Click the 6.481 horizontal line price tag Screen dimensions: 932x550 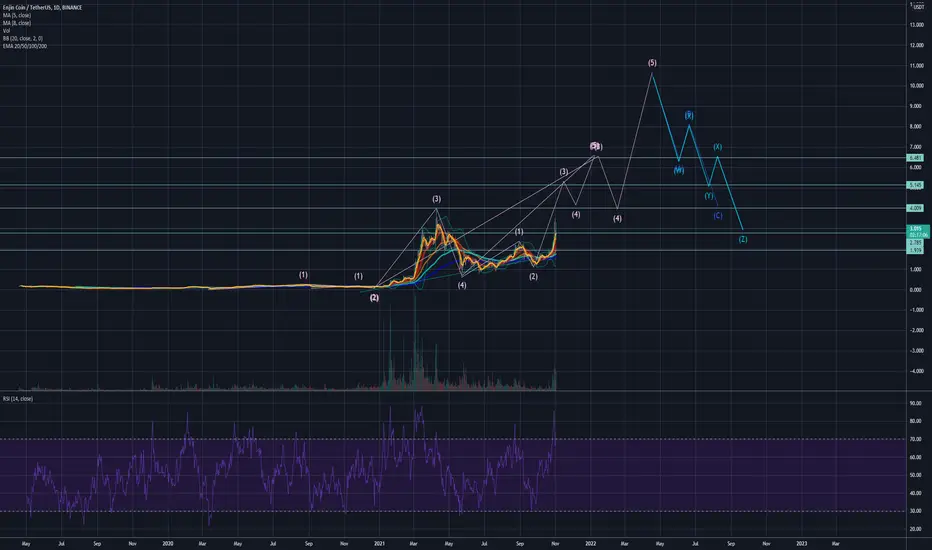click(x=915, y=158)
